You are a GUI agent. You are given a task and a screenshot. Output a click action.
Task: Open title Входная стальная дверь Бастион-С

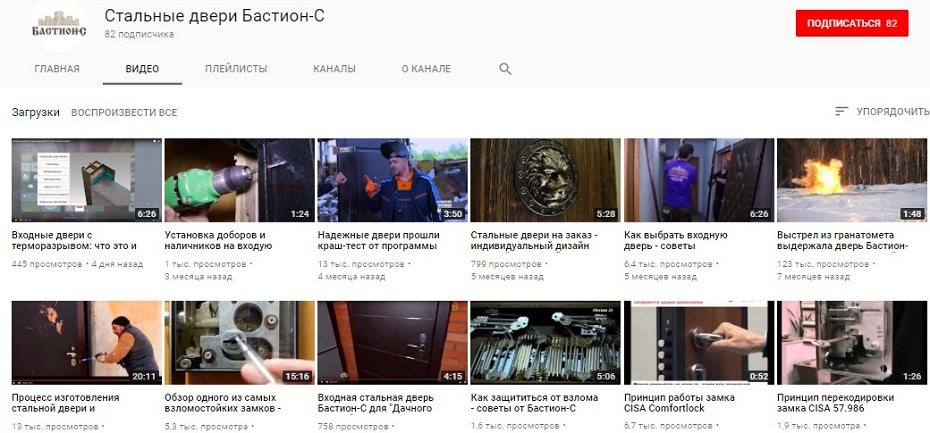[x=376, y=403]
